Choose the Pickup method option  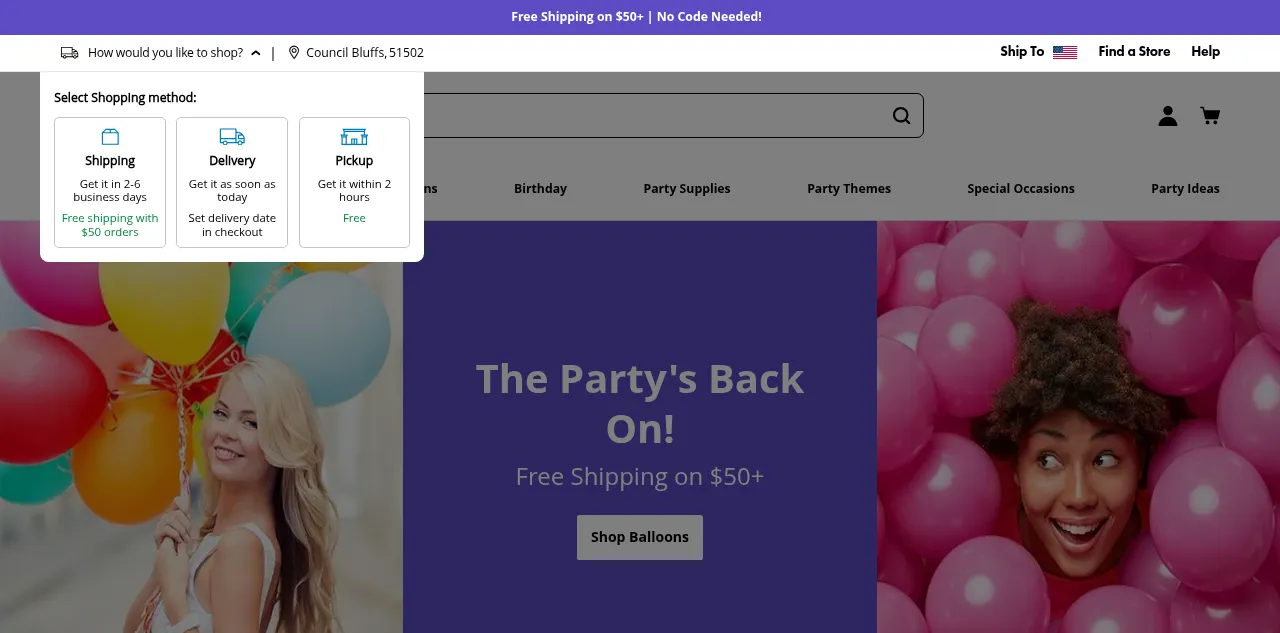(x=354, y=183)
